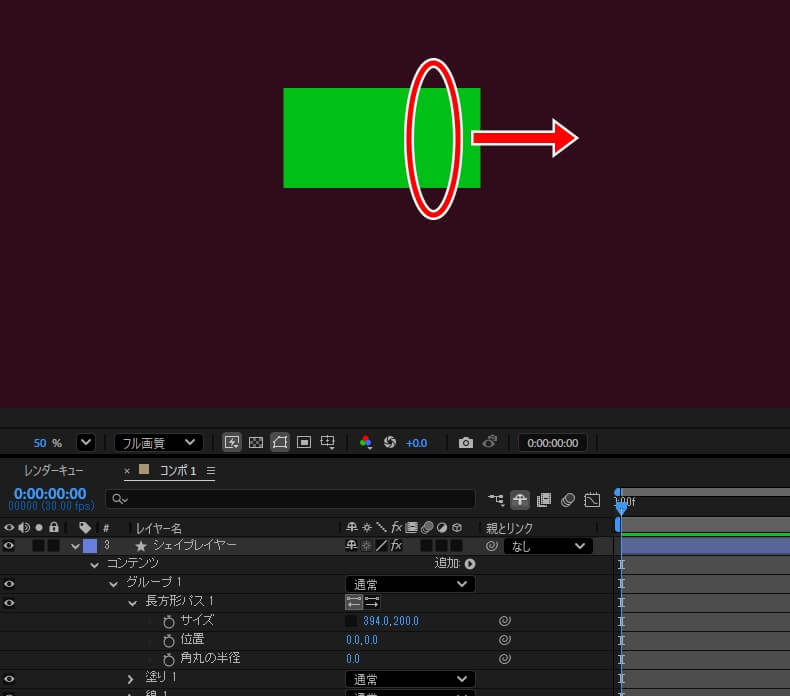Open the show channel color icon
The image size is (790, 696).
pyautogui.click(x=366, y=442)
